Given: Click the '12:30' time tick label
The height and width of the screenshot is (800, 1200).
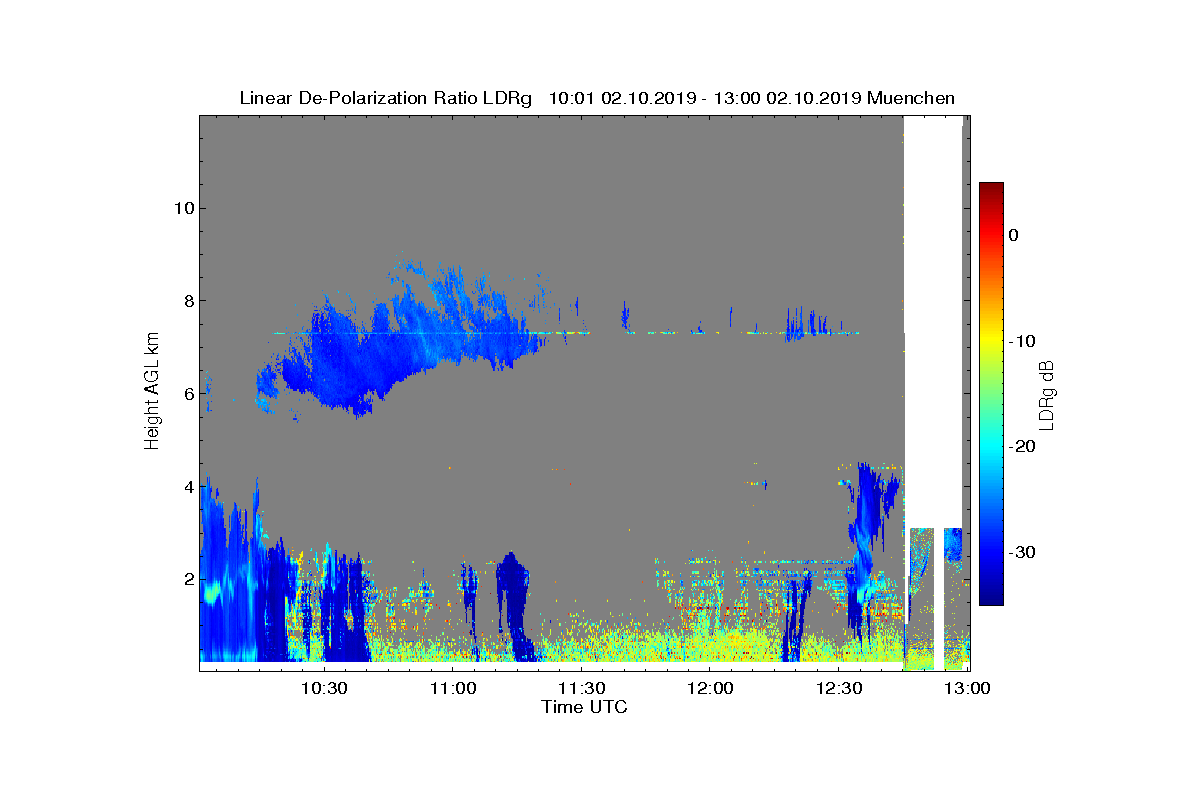Looking at the screenshot, I should (x=840, y=688).
